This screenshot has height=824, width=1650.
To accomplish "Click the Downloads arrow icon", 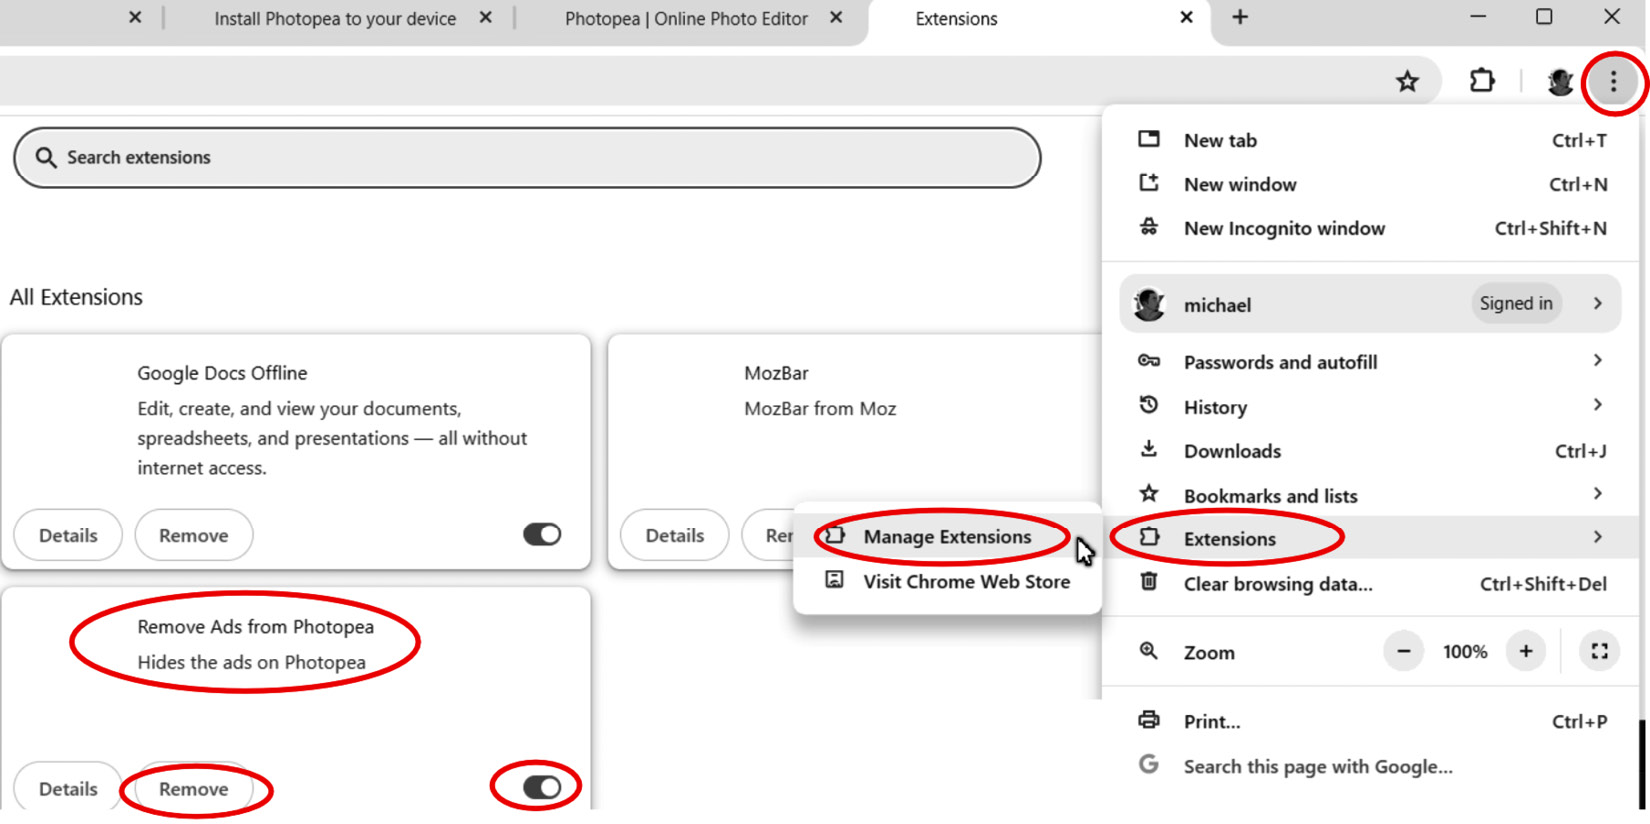I will click(1149, 449).
